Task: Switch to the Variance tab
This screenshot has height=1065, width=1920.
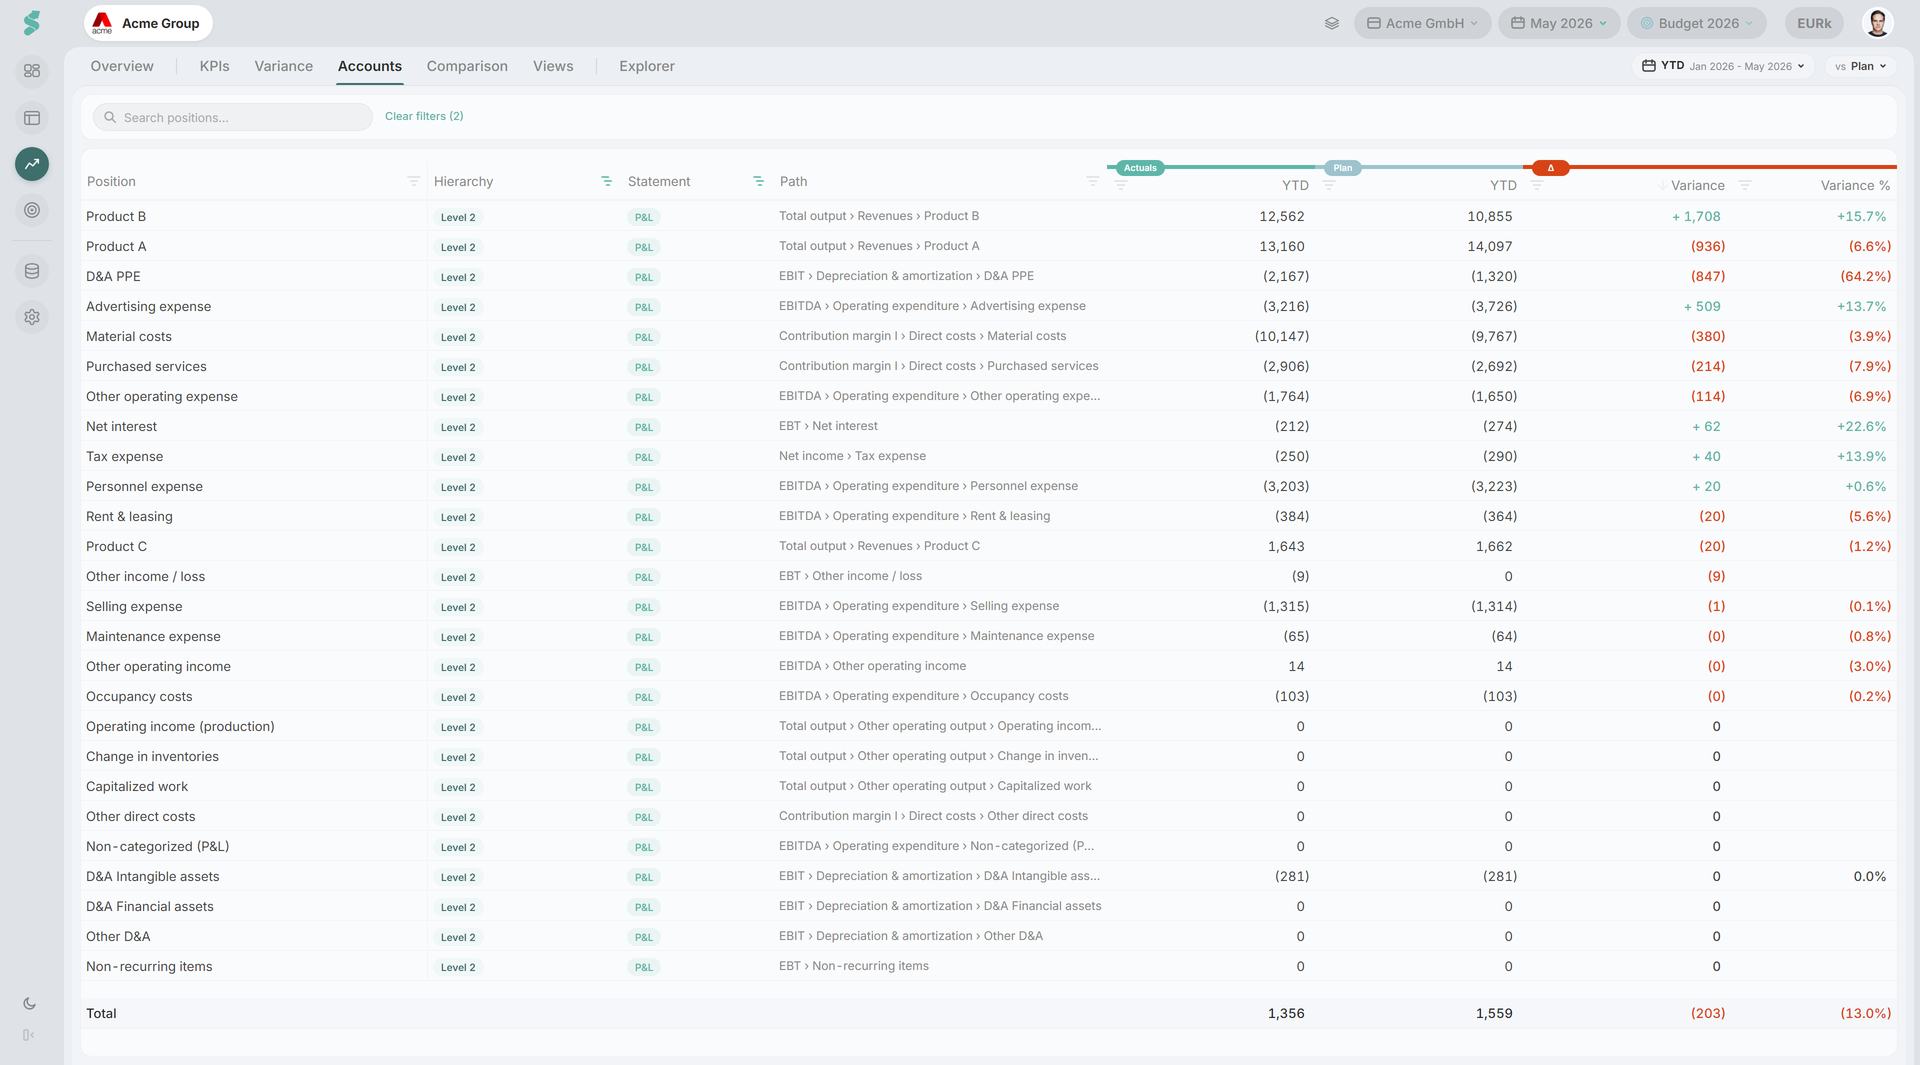Action: click(283, 66)
